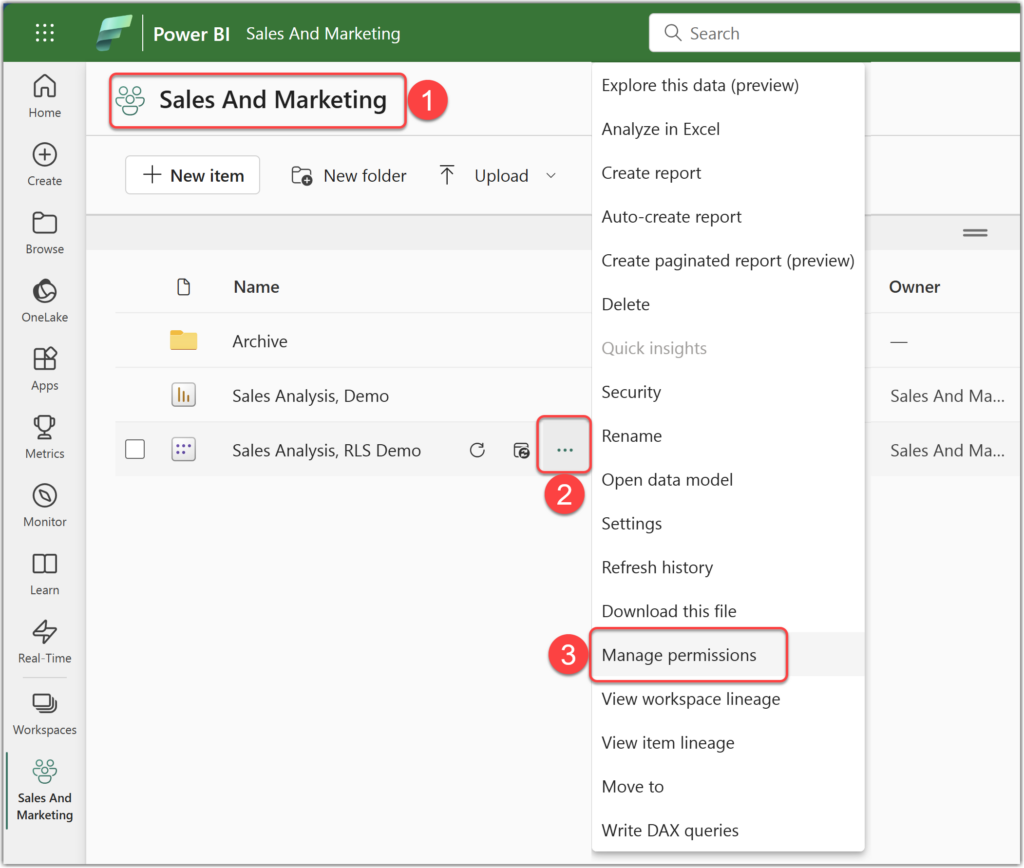Viewport: 1024px width, 868px height.
Task: Click owner Sales And Ma... for RLS Demo
Action: coord(948,450)
